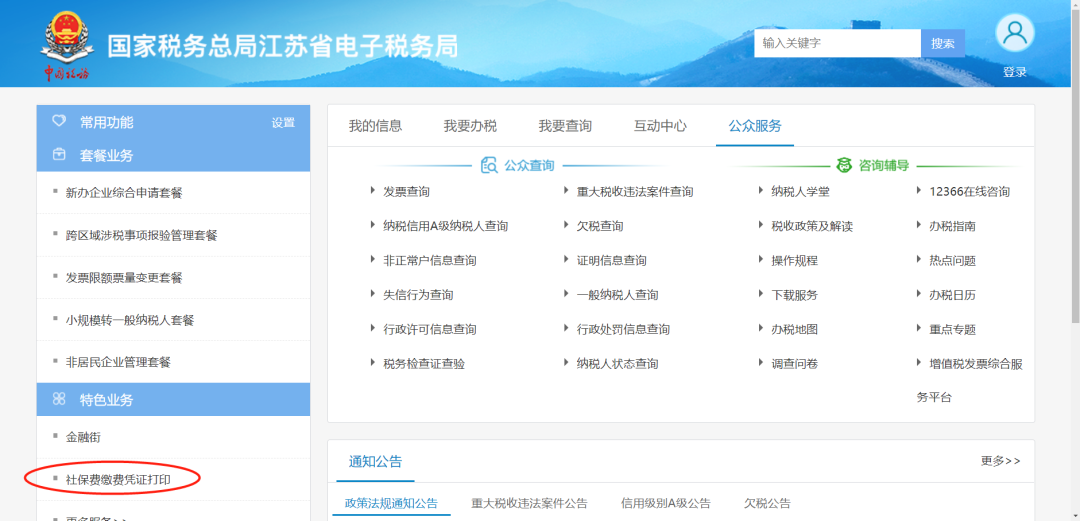Open the 欠税公告 sub-tab
This screenshot has height=521, width=1080.
tap(767, 503)
